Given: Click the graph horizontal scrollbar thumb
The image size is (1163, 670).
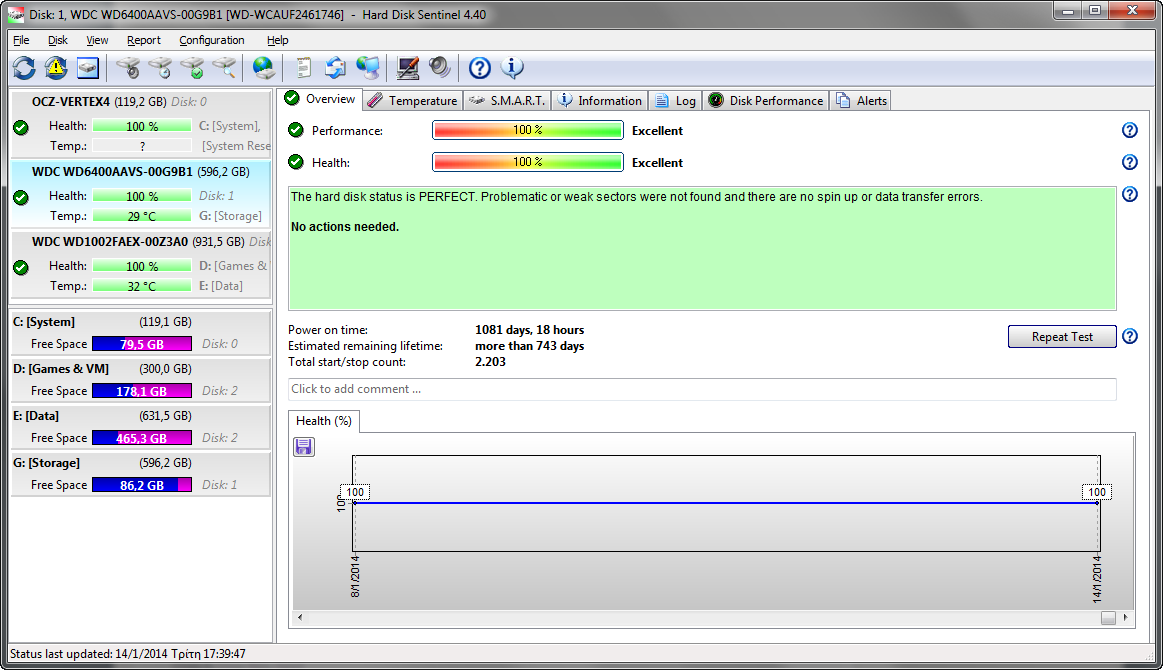Looking at the screenshot, I should click(1108, 617).
